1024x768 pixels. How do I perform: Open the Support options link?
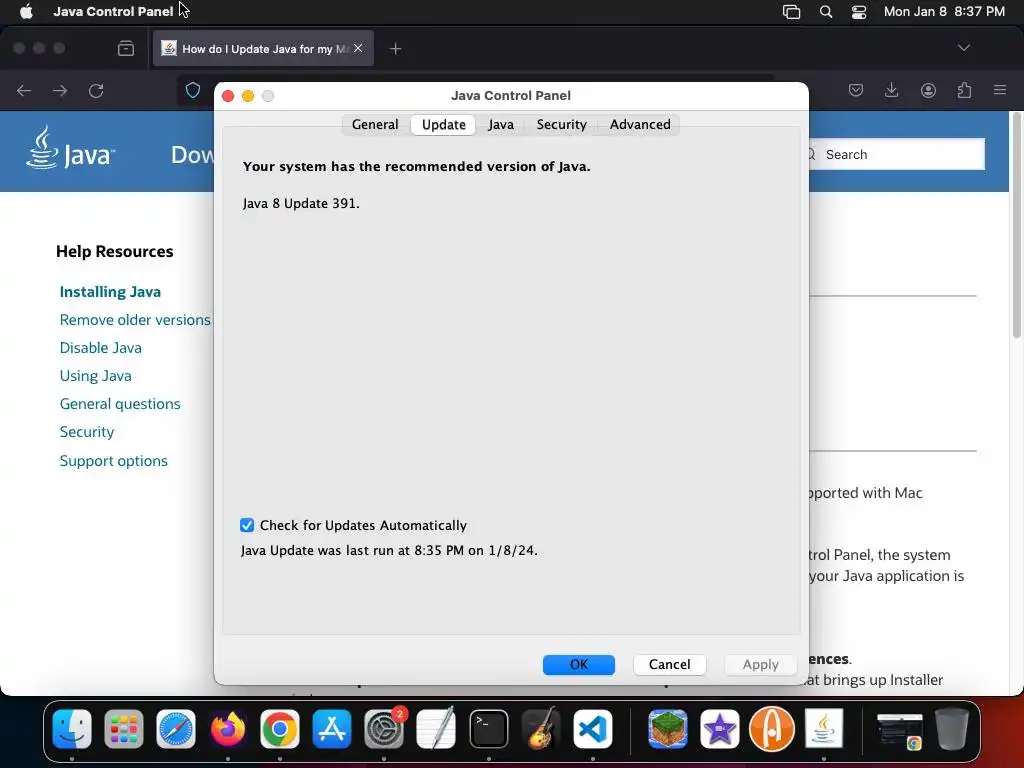(114, 461)
